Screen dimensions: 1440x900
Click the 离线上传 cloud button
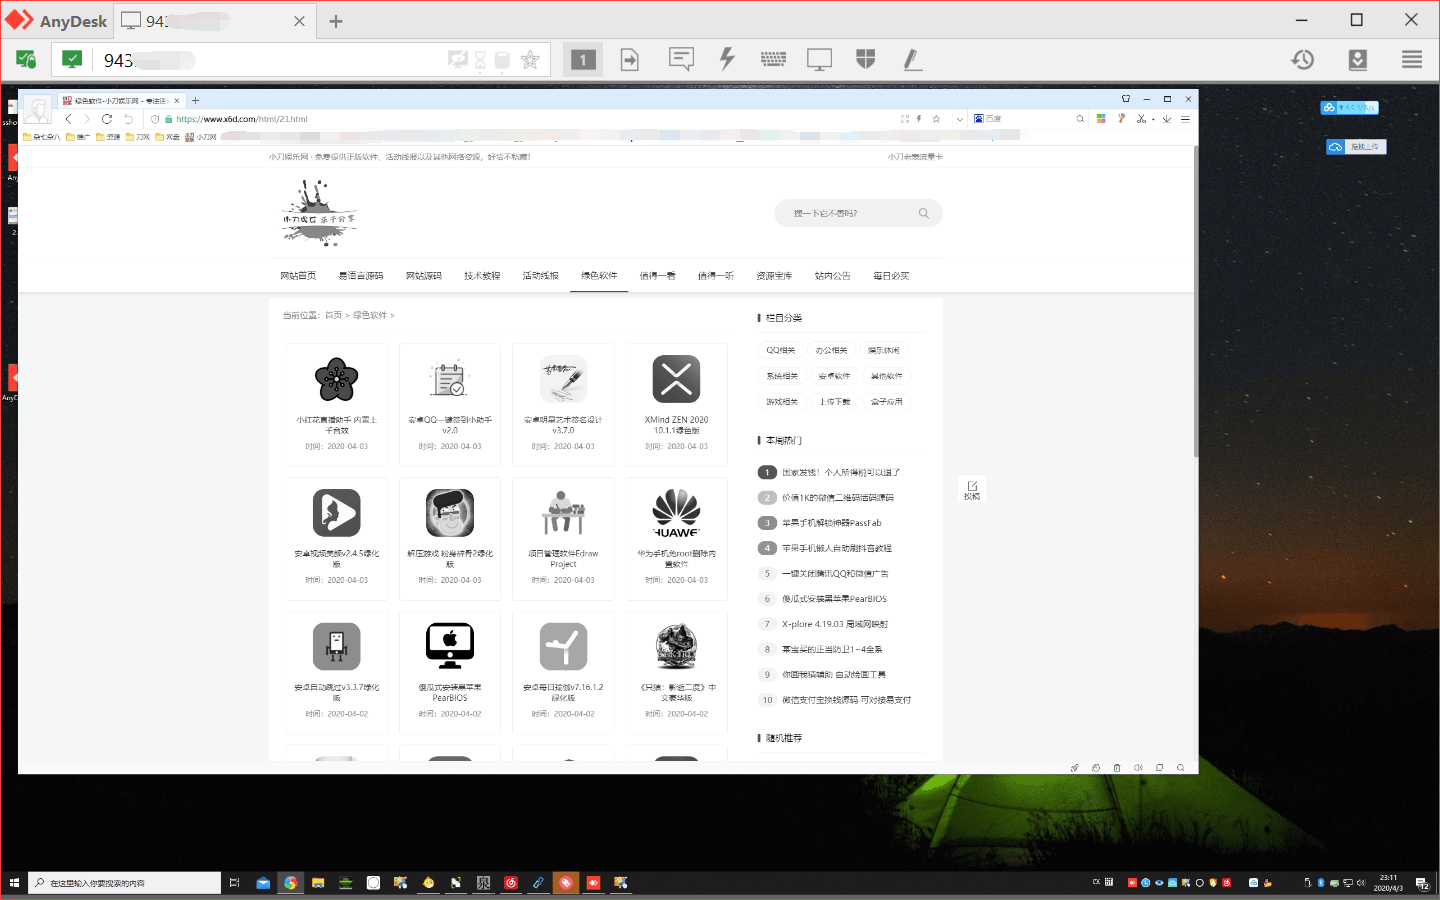(x=1355, y=146)
